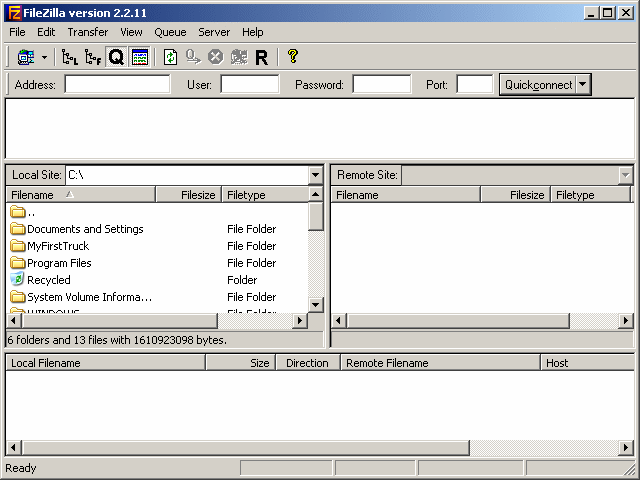Expand the Local Site path dropdown
The image size is (640, 480).
[315, 175]
